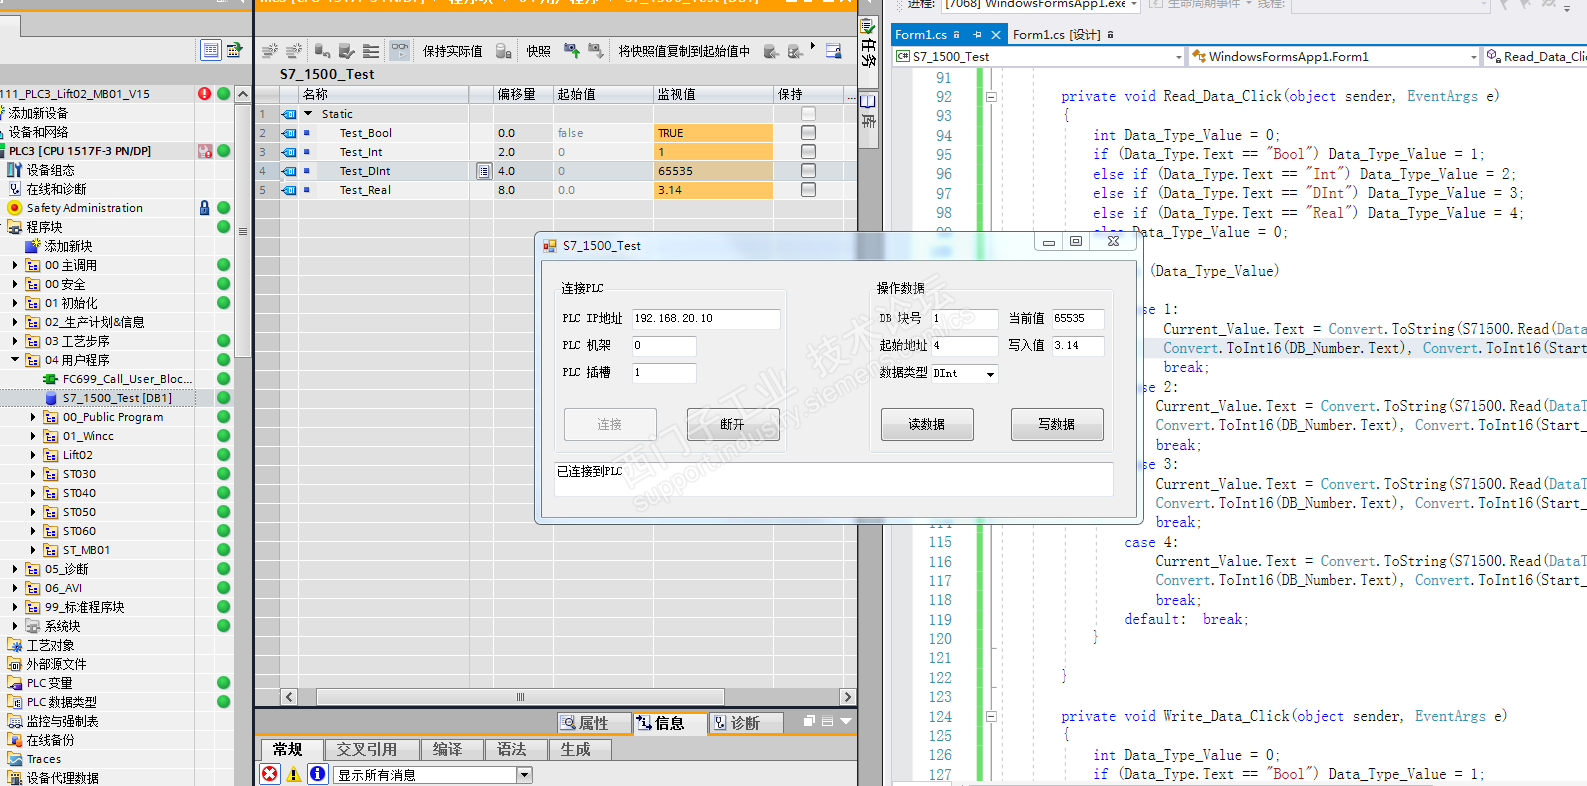The width and height of the screenshot is (1587, 786).
Task: Click the 读数据 button
Action: pyautogui.click(x=926, y=424)
